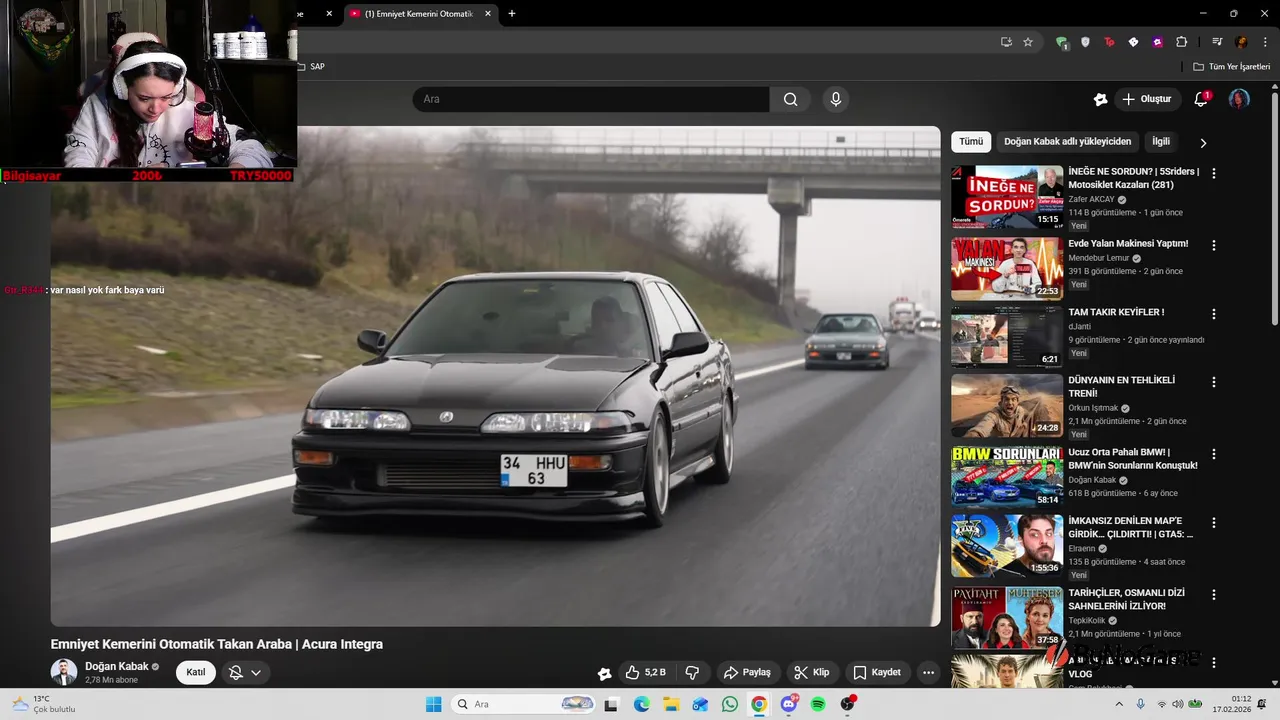This screenshot has width=1280, height=720.
Task: Open the weather widget showing 13°C
Action: [45, 704]
